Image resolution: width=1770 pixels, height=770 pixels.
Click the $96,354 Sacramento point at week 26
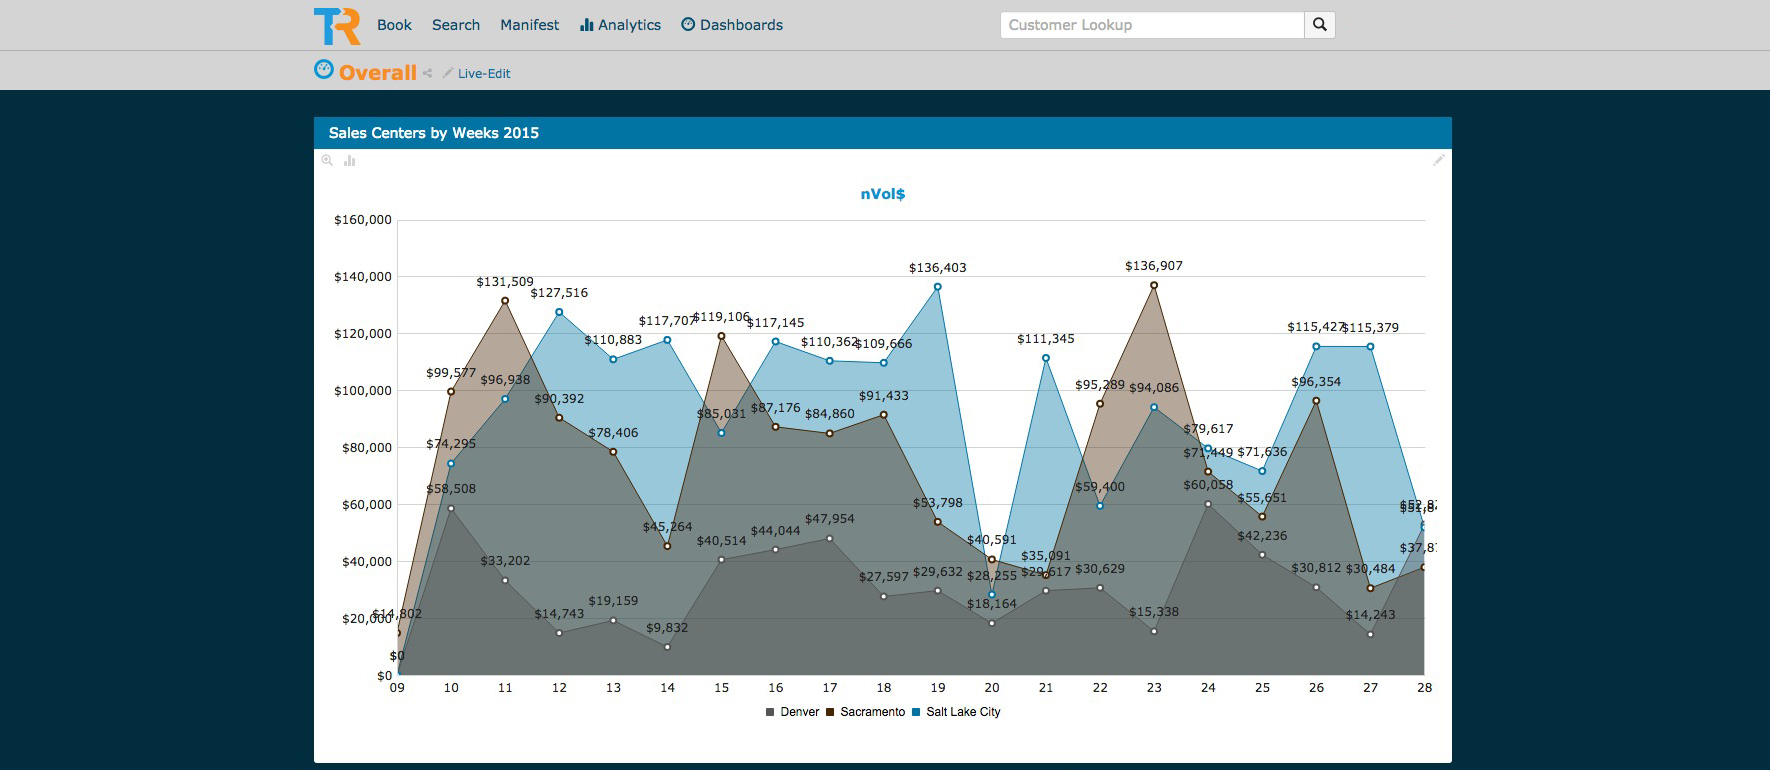[x=1316, y=401]
